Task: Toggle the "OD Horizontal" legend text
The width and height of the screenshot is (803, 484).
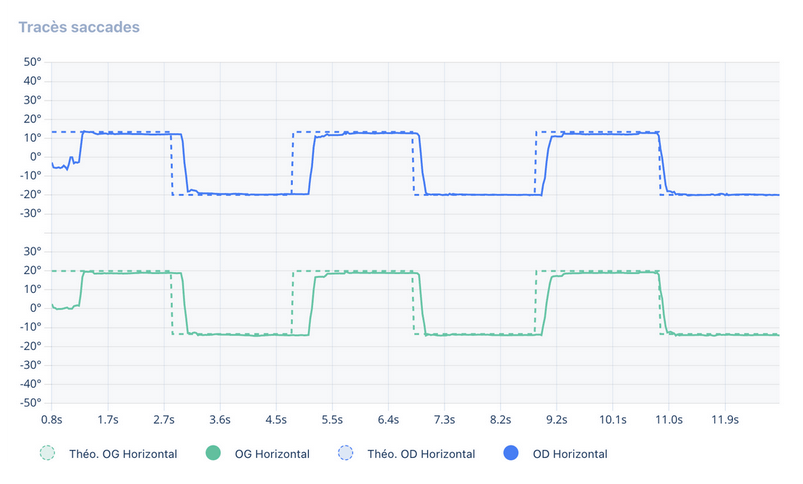Action: click(570, 454)
